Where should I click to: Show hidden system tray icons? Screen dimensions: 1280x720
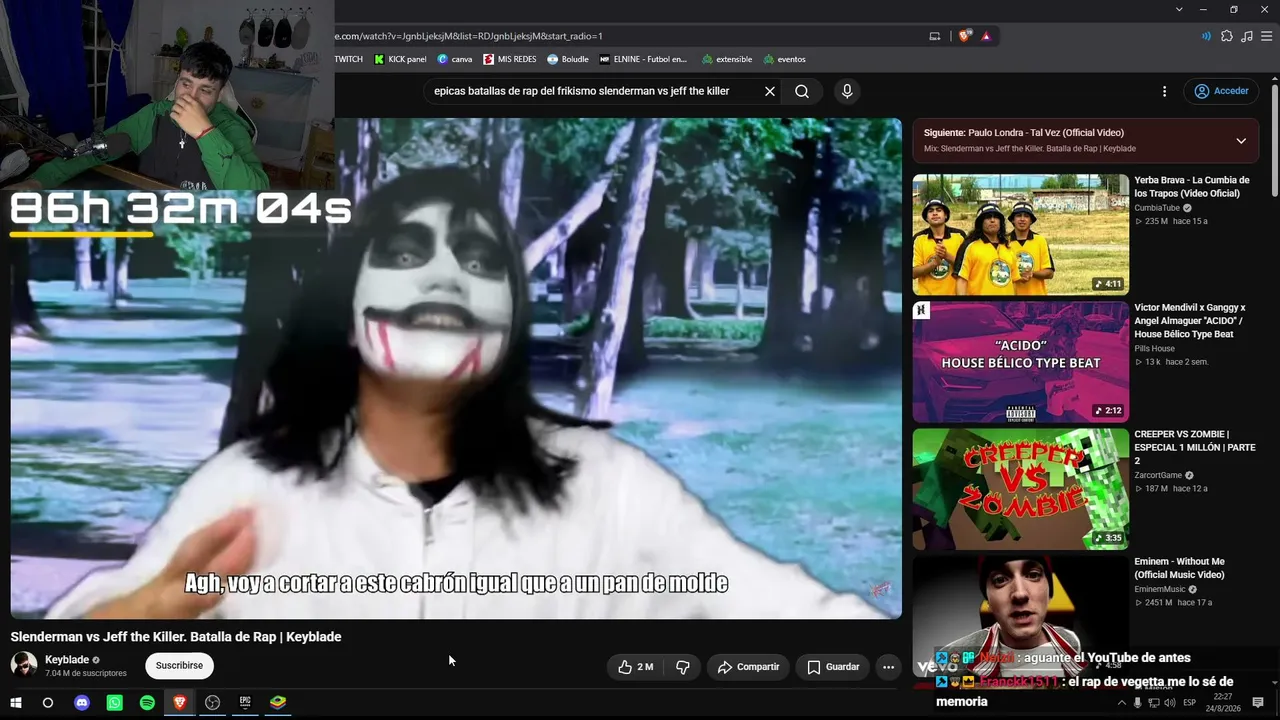click(x=1121, y=703)
